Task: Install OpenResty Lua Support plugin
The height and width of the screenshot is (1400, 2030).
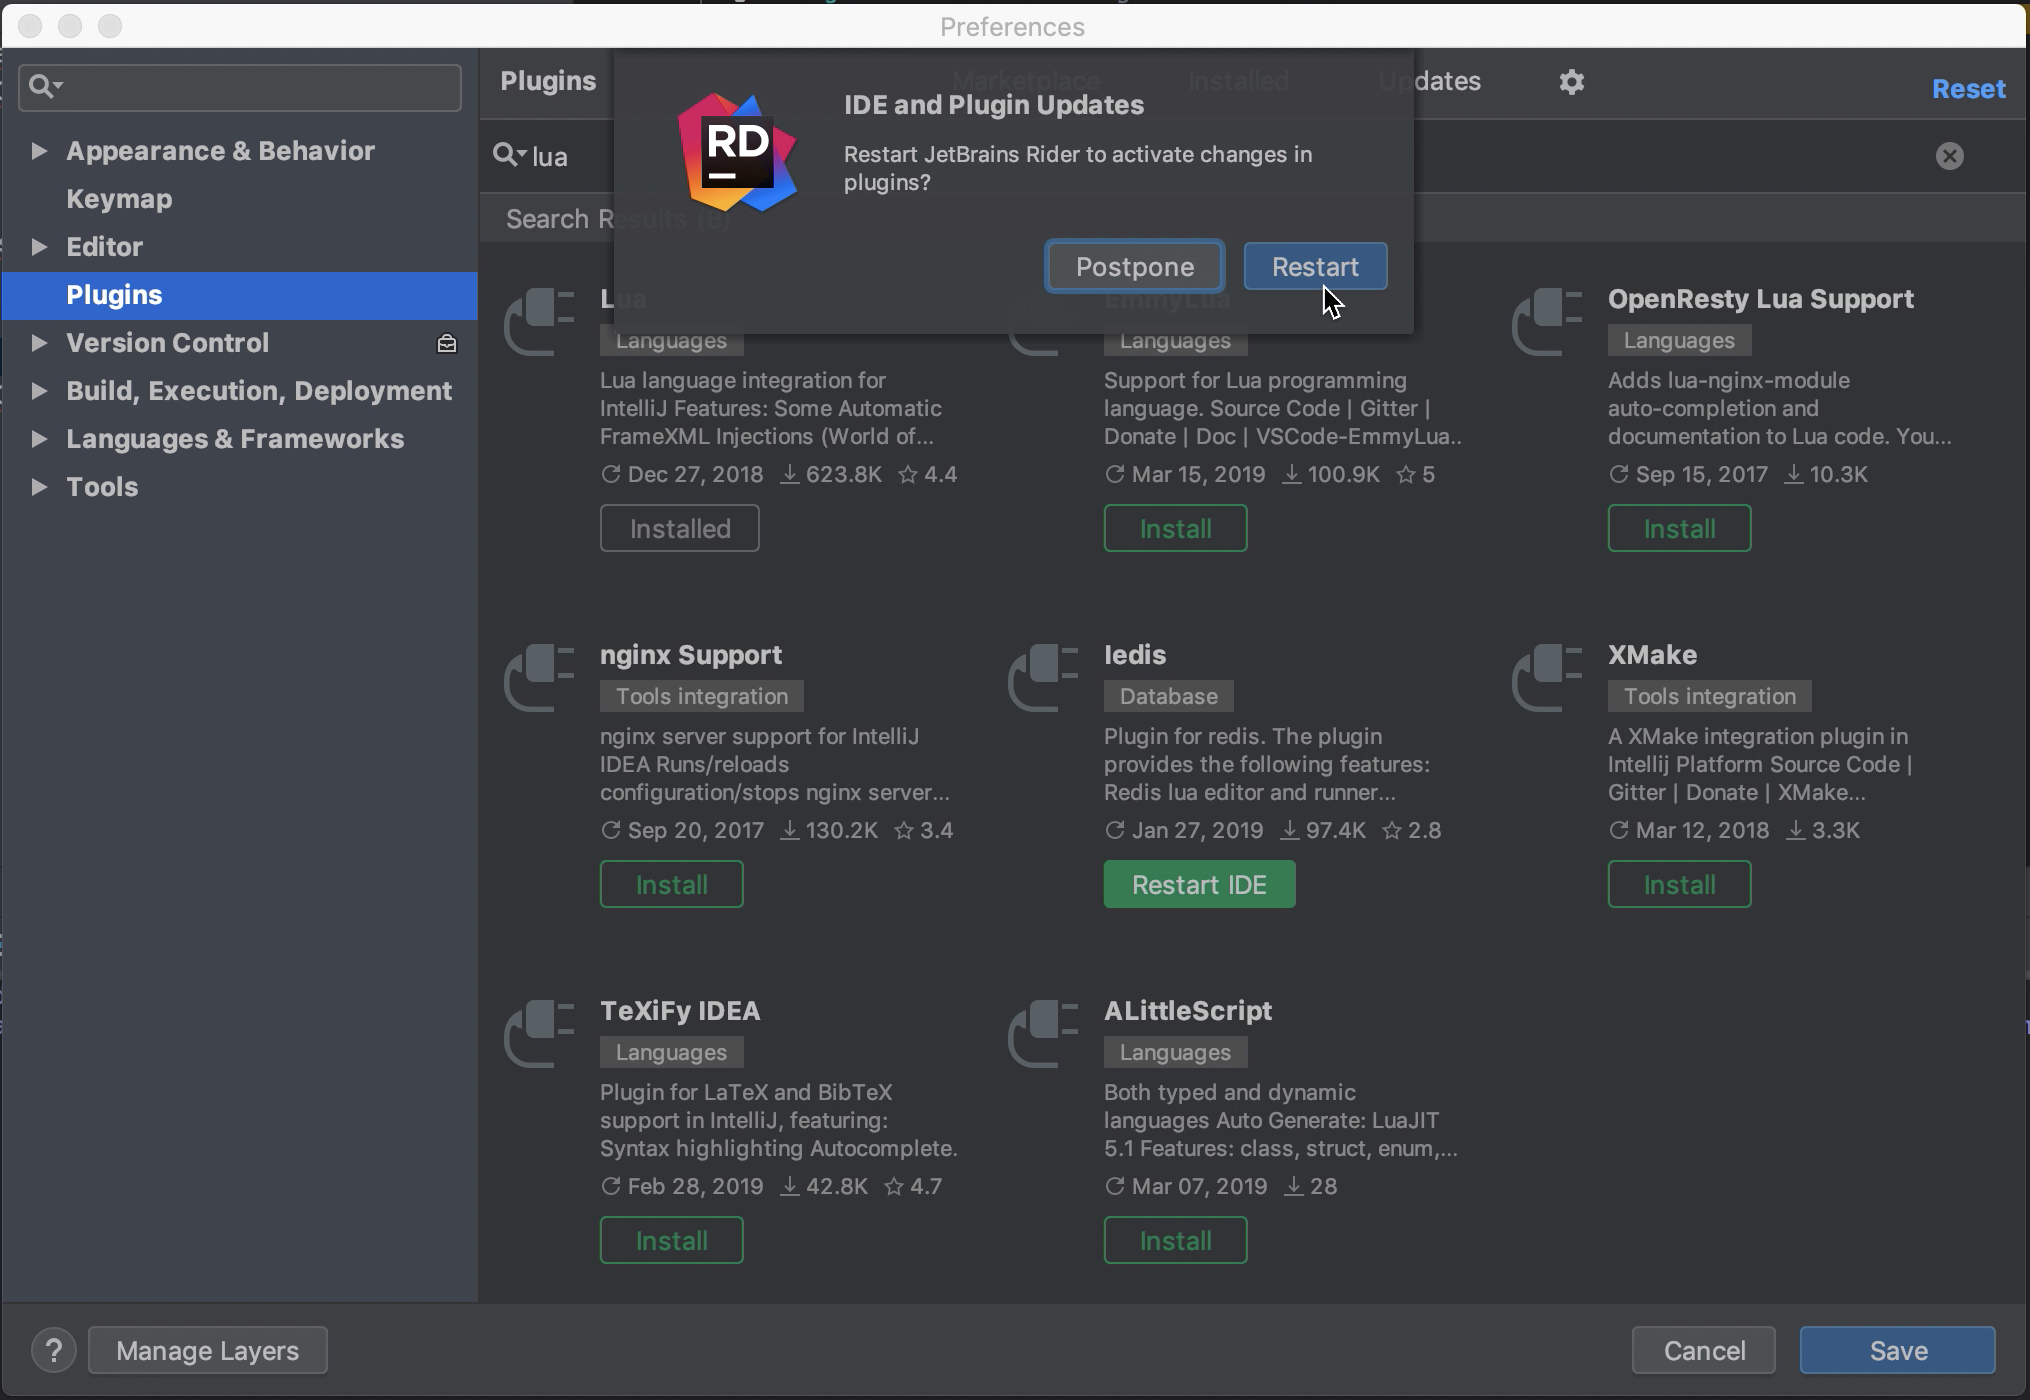Action: click(x=1679, y=528)
